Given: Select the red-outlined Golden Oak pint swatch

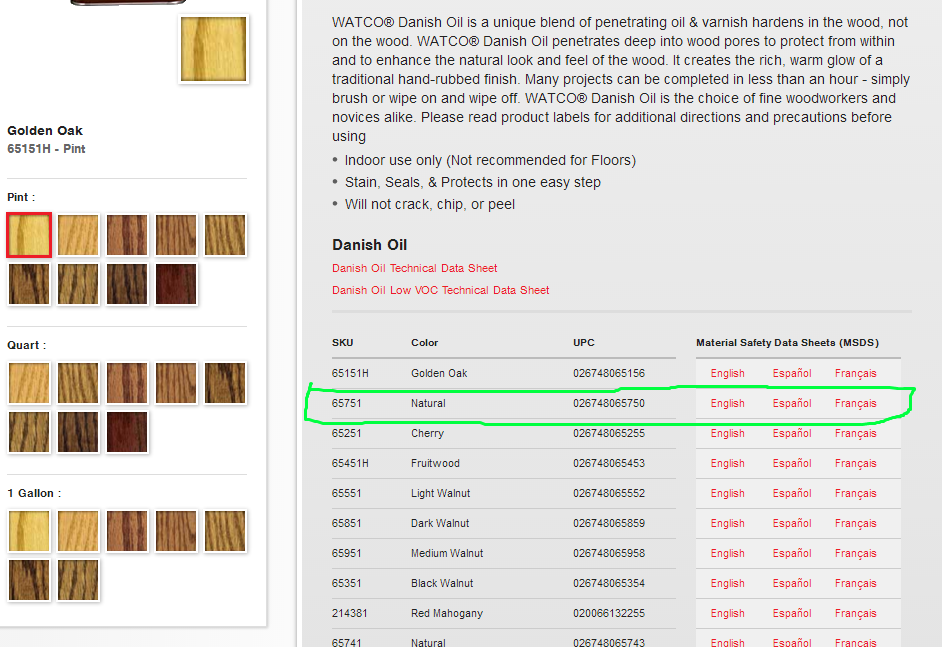Looking at the screenshot, I should [x=29, y=235].
